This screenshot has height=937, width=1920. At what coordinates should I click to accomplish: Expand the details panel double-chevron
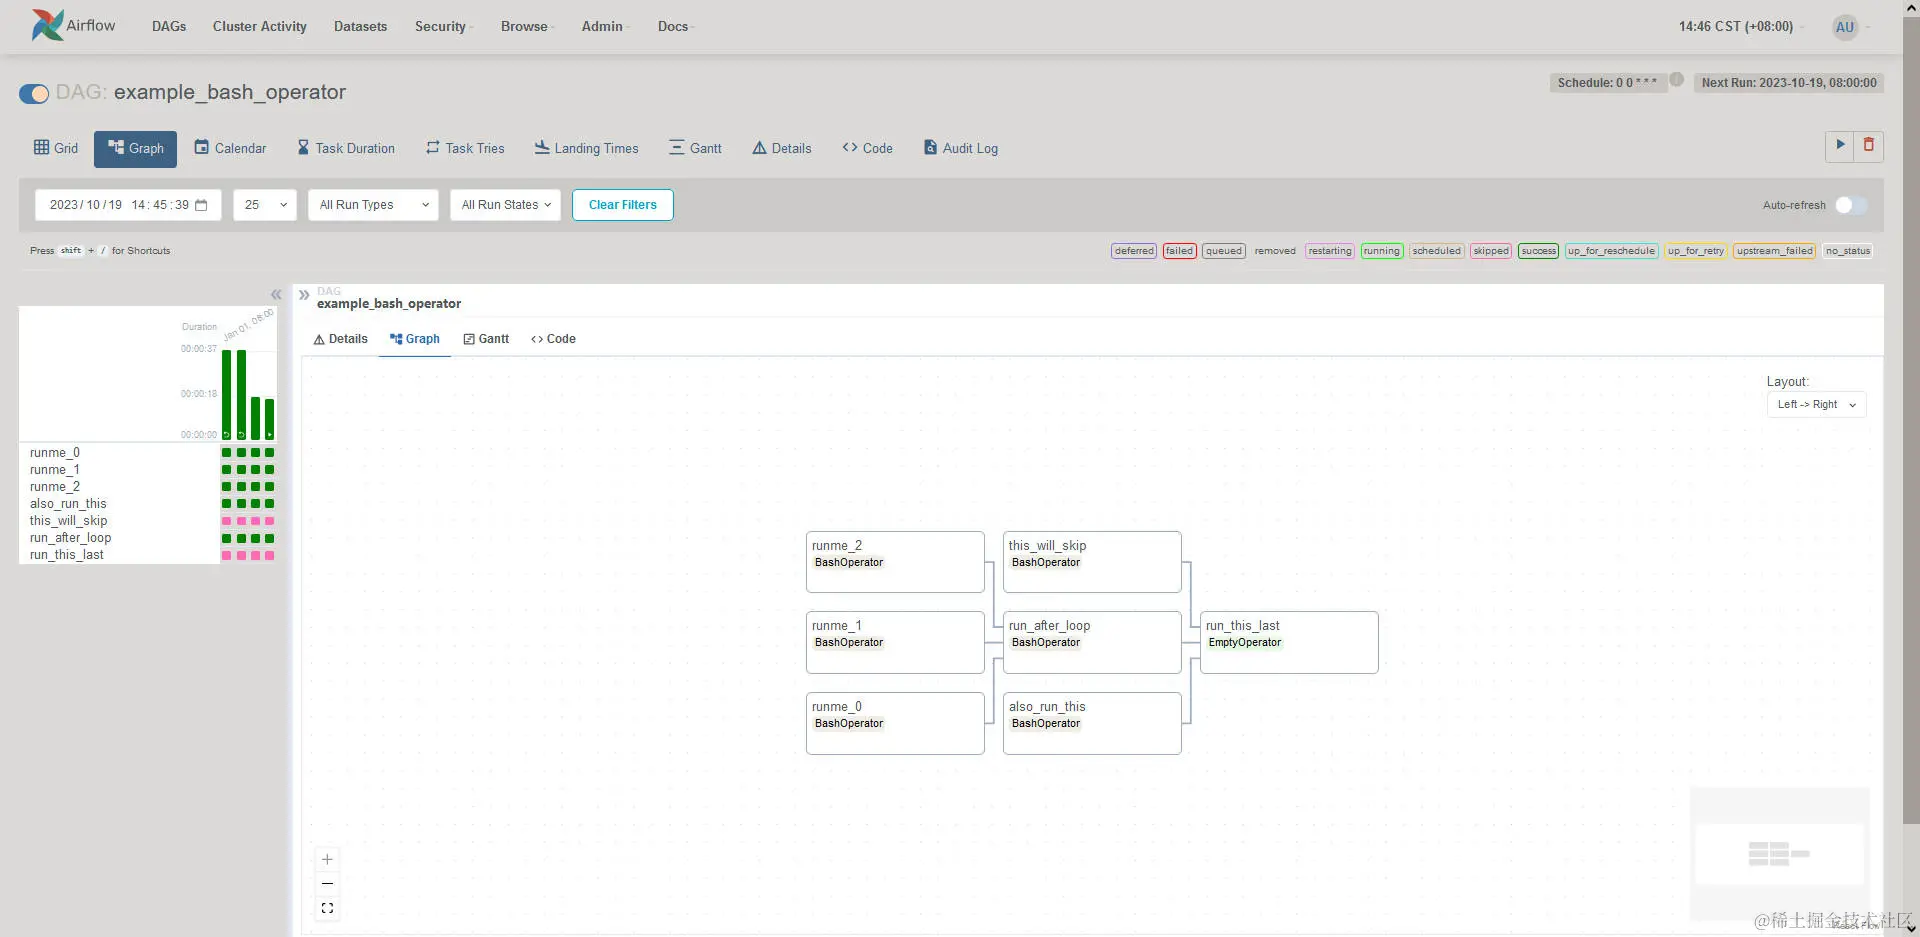pos(304,295)
